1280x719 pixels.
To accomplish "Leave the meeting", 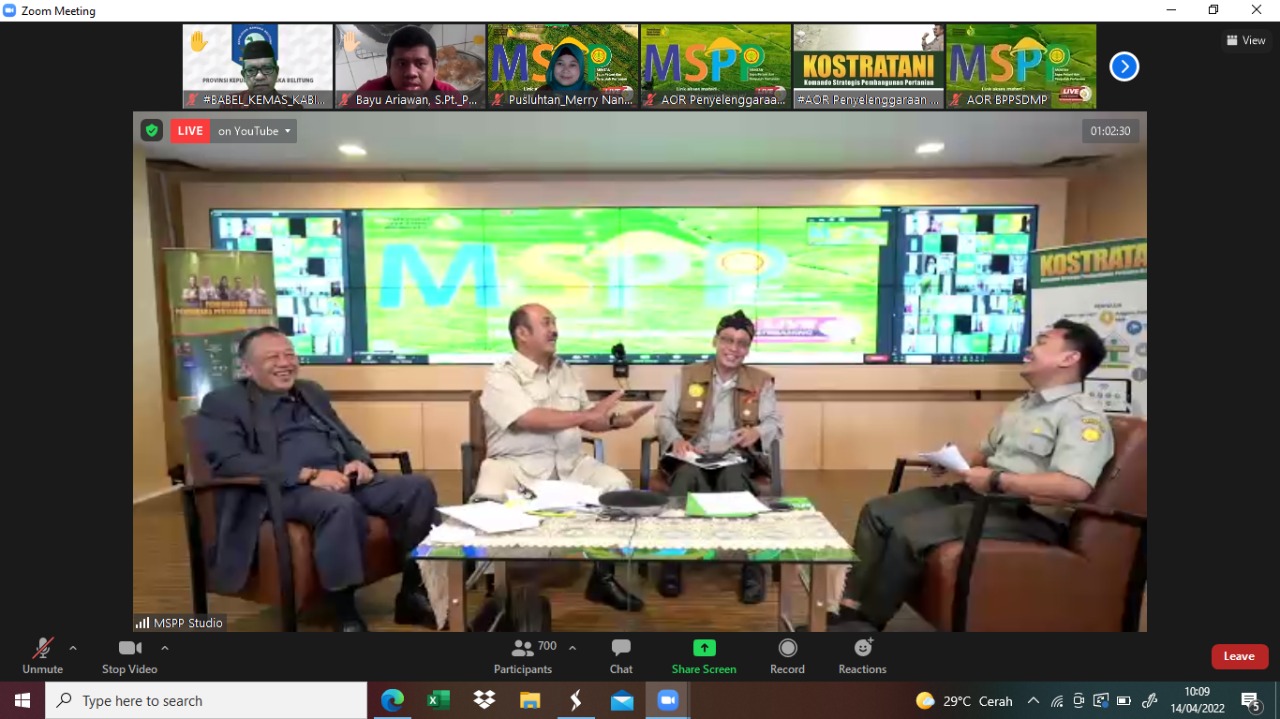I will click(1239, 656).
